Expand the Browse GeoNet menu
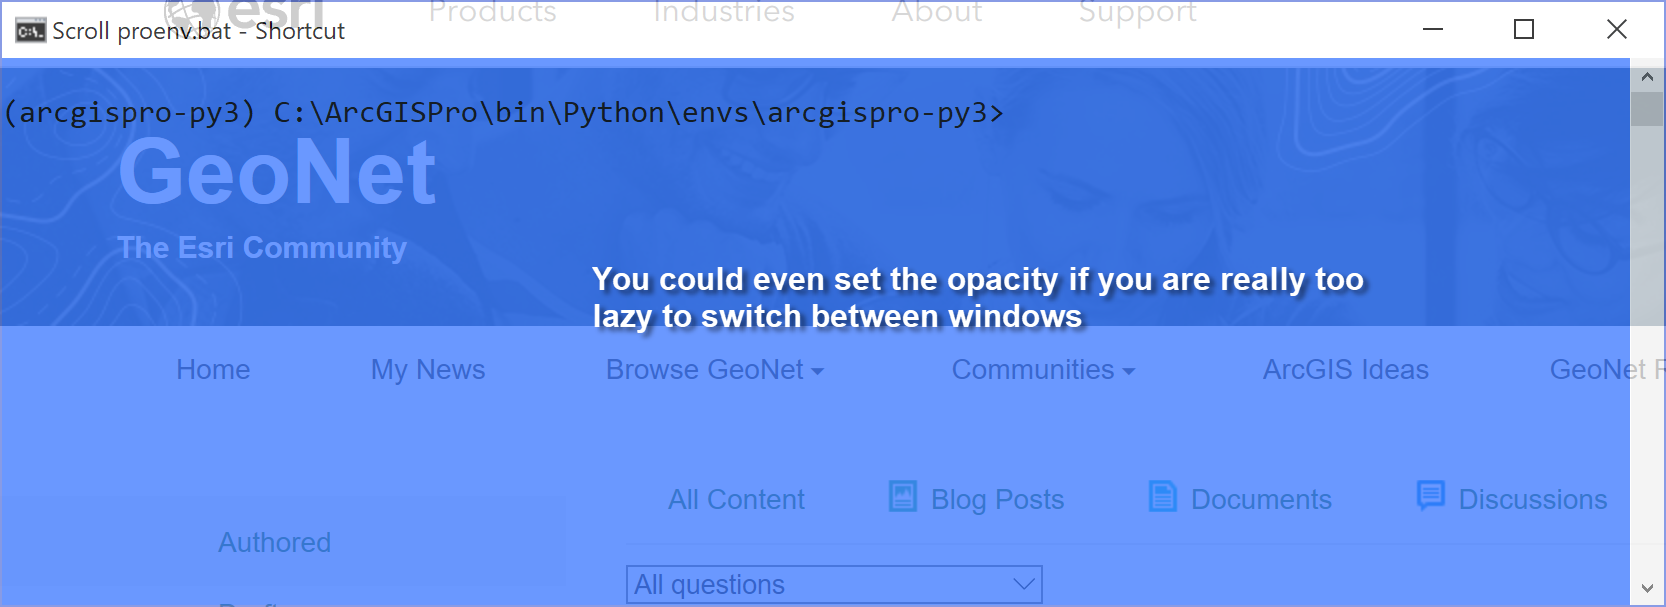This screenshot has height=607, width=1666. pyautogui.click(x=715, y=370)
